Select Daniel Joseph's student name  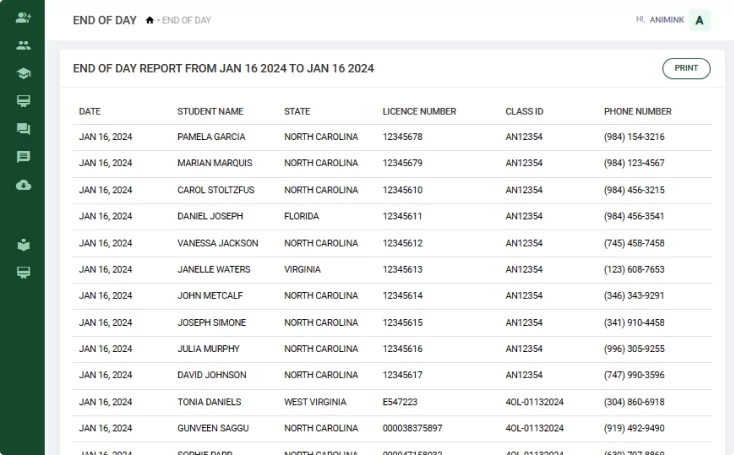coord(210,216)
